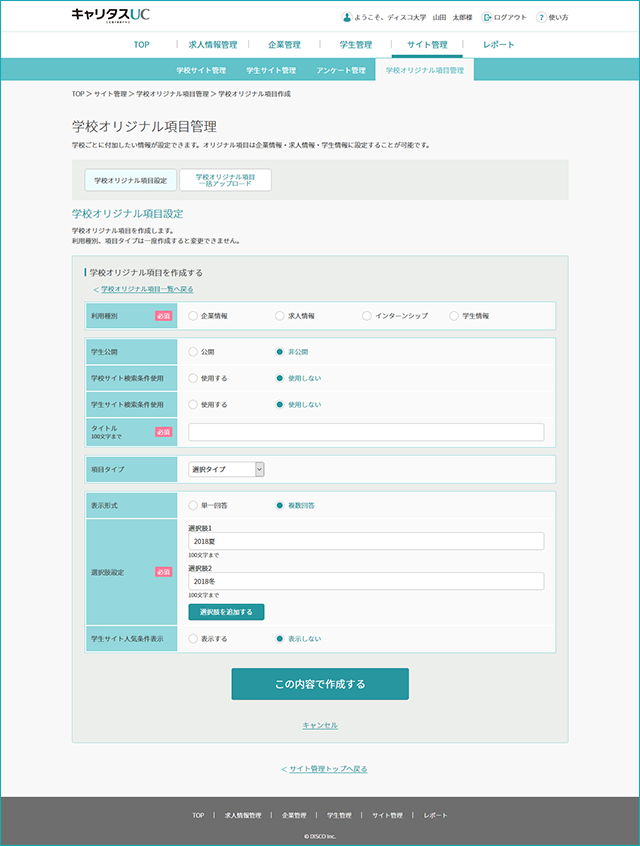Click the この内容で作成する button
This screenshot has height=846, width=640.
[x=320, y=684]
